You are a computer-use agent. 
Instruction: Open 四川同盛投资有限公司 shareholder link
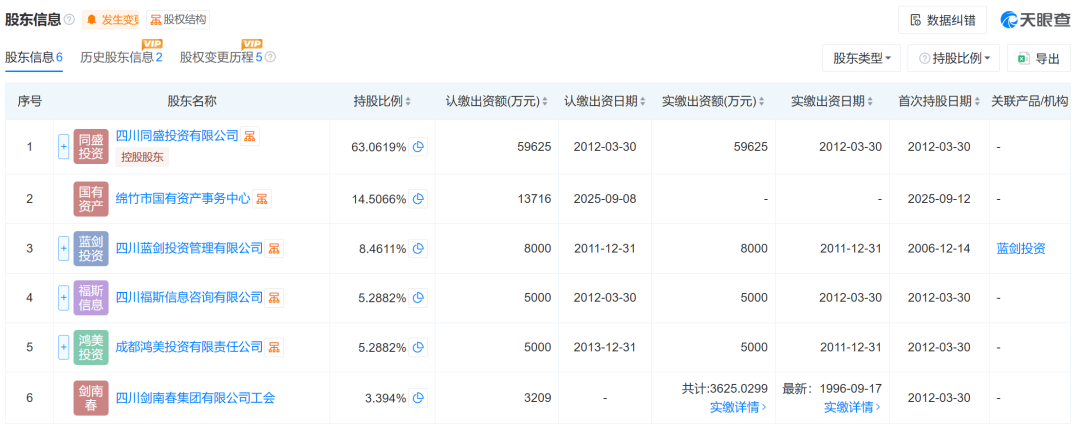(x=177, y=136)
